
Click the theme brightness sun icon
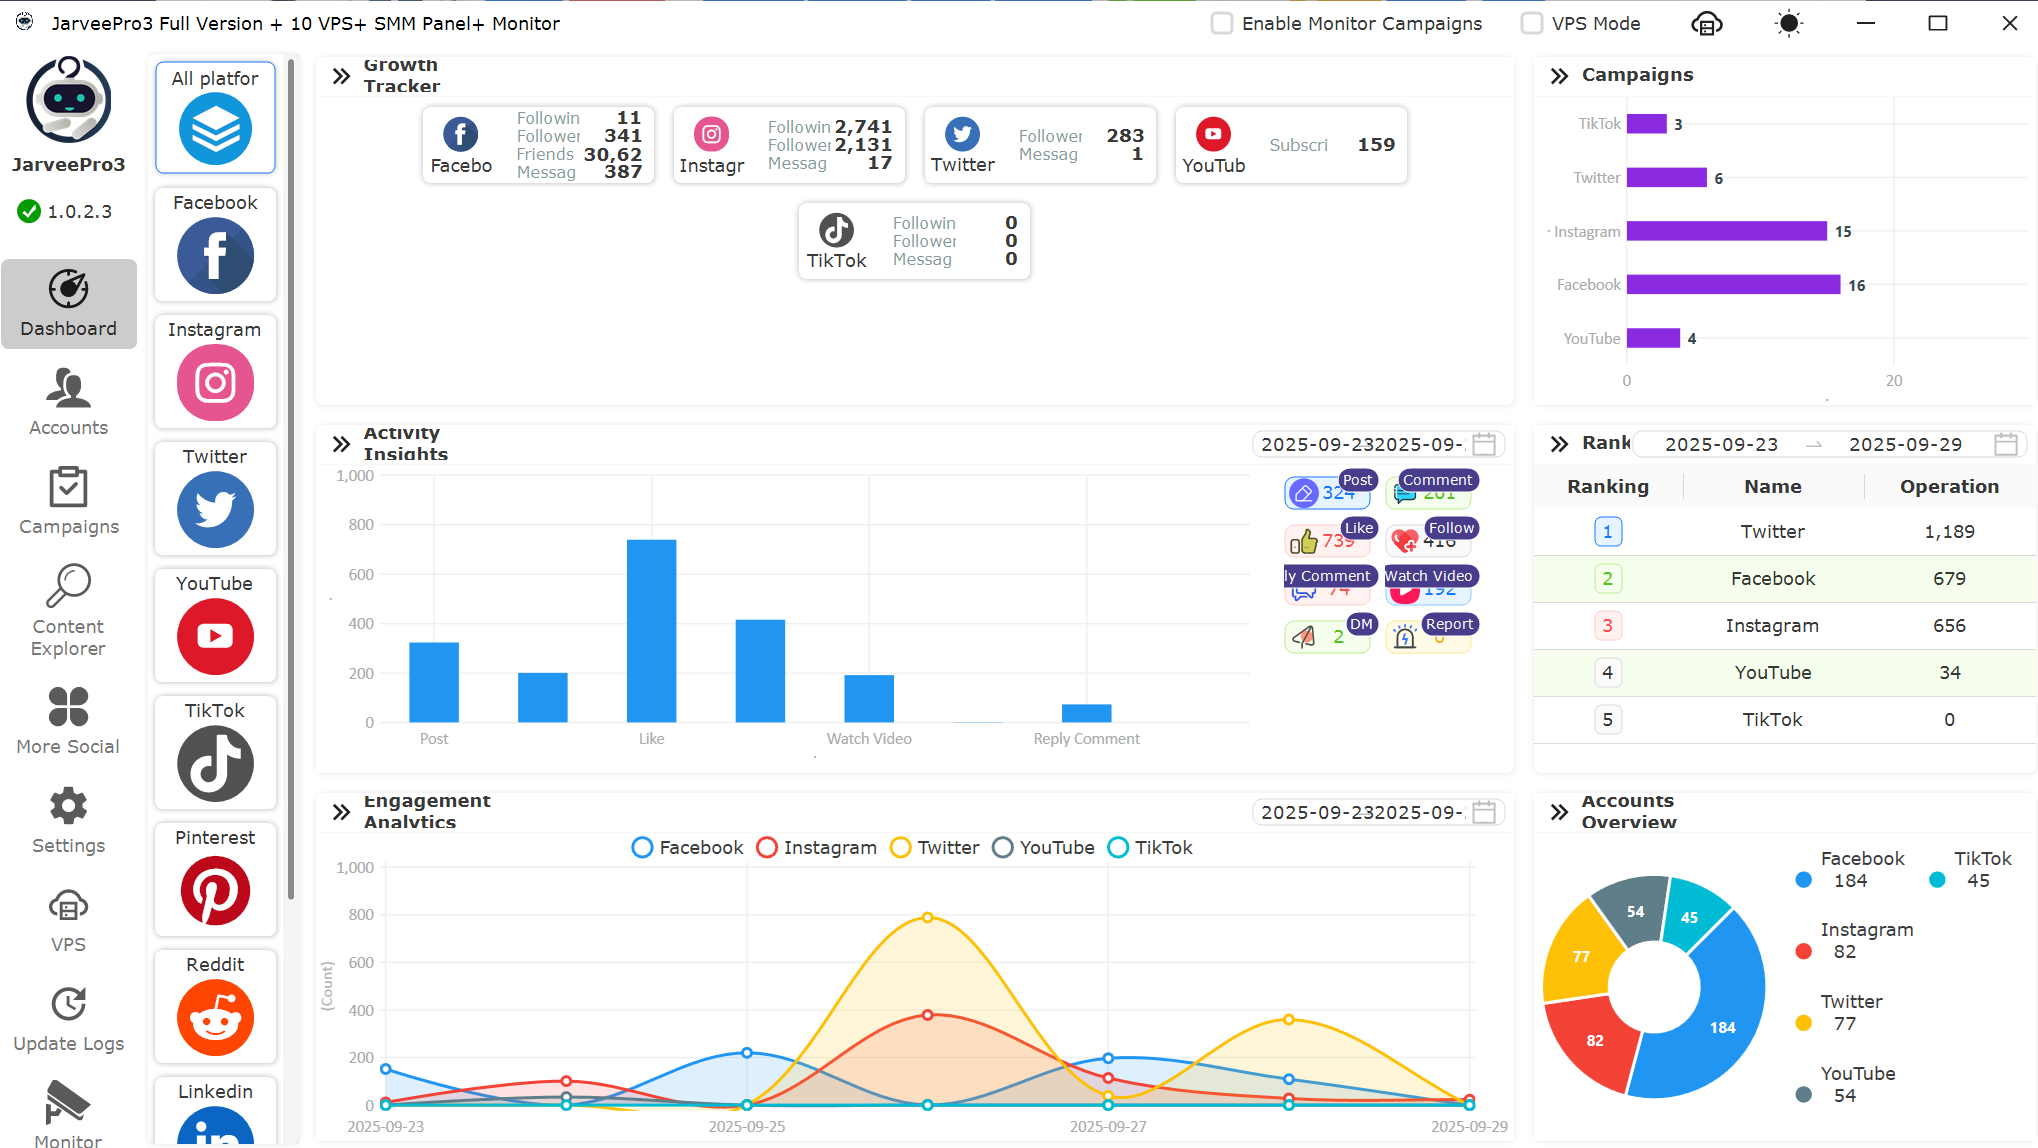point(1789,24)
